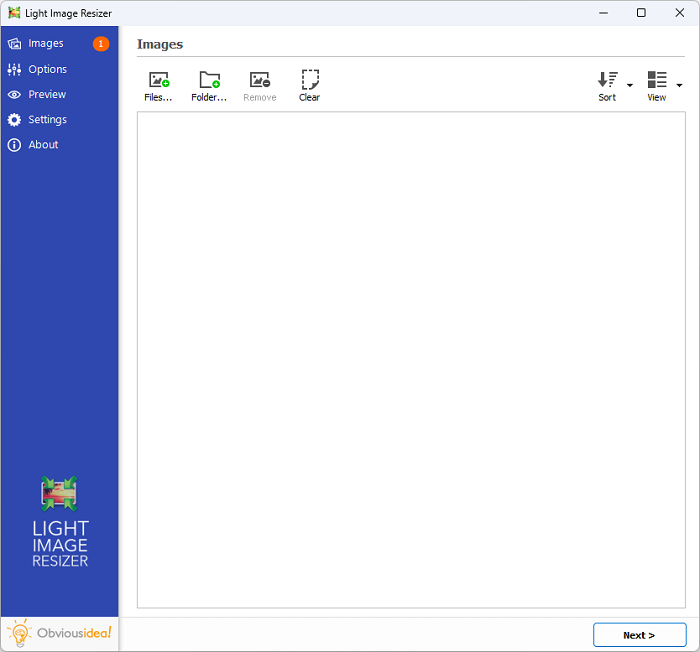Image resolution: width=700 pixels, height=652 pixels.
Task: Click the Light Image Resizer logo in the sidebar
Action: pos(60,522)
